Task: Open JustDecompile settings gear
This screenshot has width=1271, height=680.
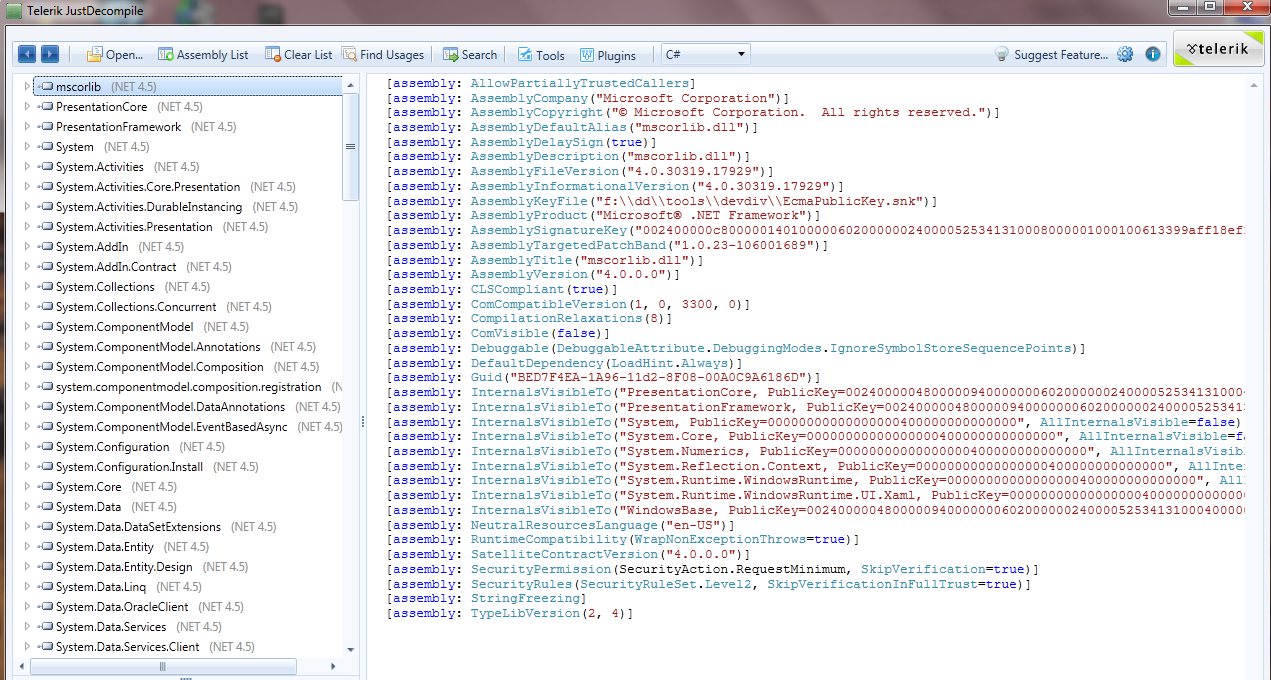Action: [1125, 54]
